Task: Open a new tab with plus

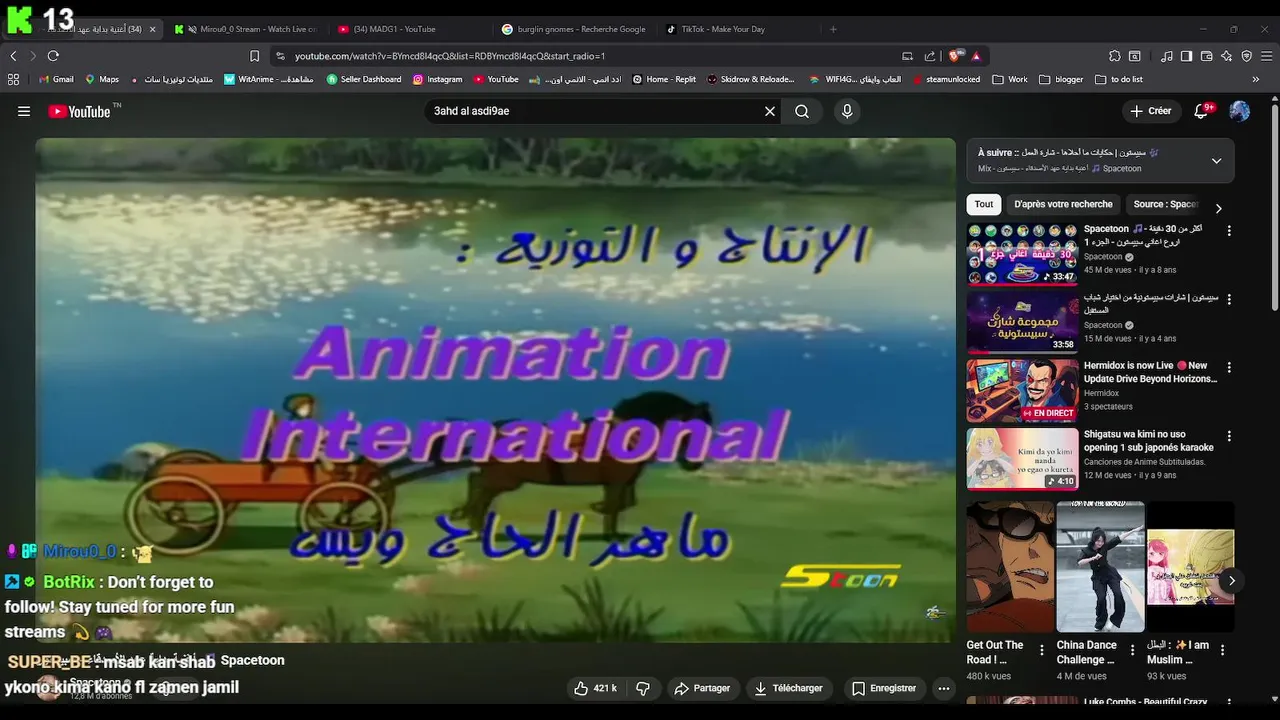Action: click(833, 29)
